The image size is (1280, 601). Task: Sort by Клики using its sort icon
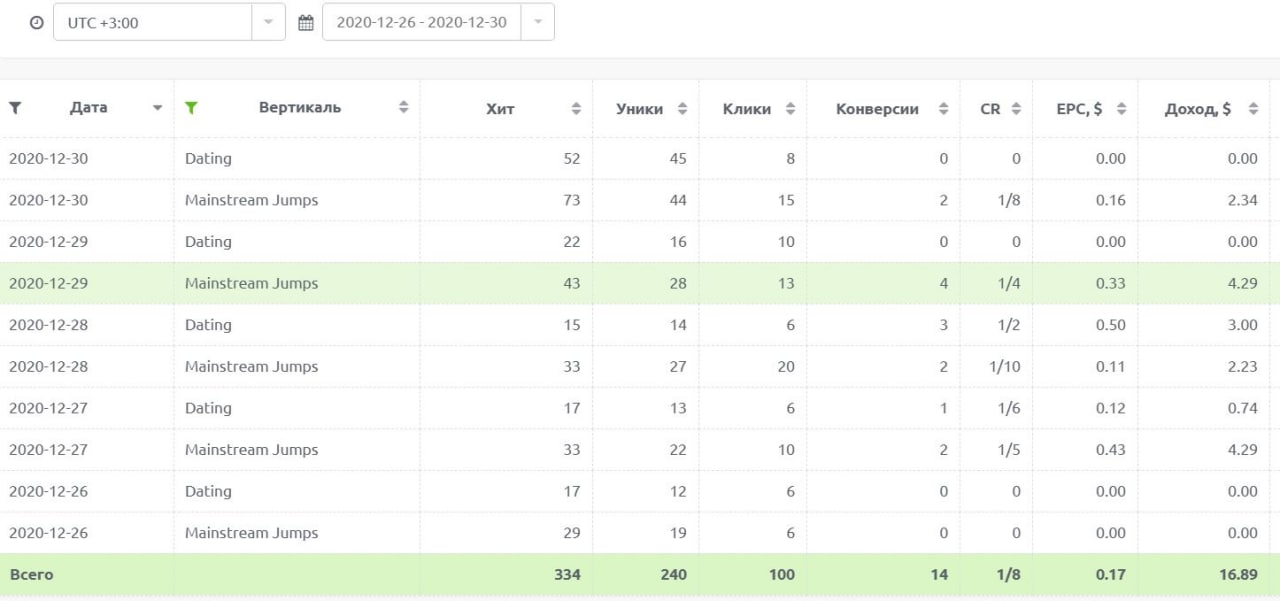[x=790, y=109]
